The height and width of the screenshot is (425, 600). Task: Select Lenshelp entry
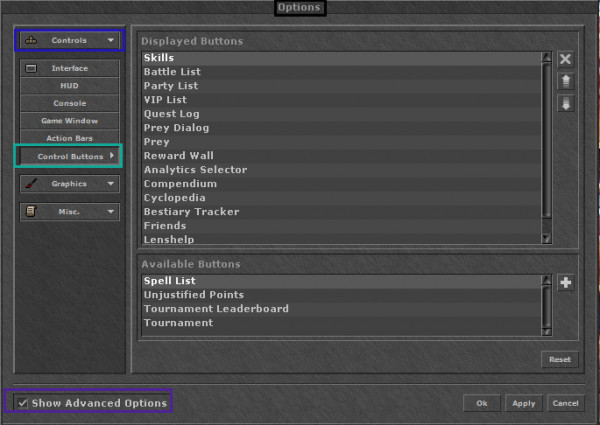[341, 239]
